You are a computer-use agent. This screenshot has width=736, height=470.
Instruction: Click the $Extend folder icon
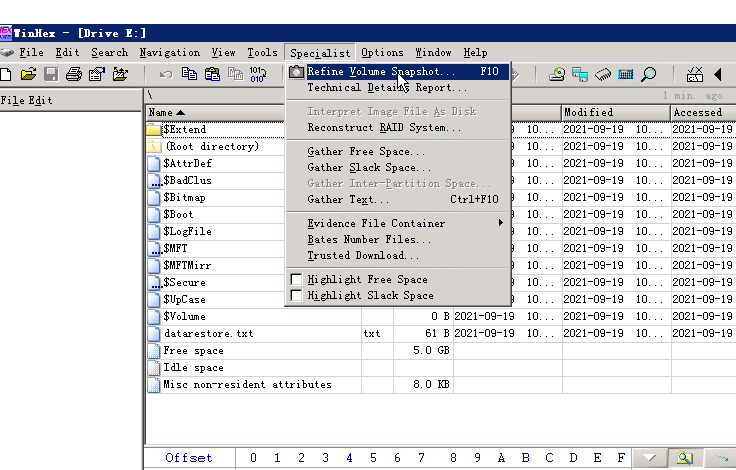154,129
